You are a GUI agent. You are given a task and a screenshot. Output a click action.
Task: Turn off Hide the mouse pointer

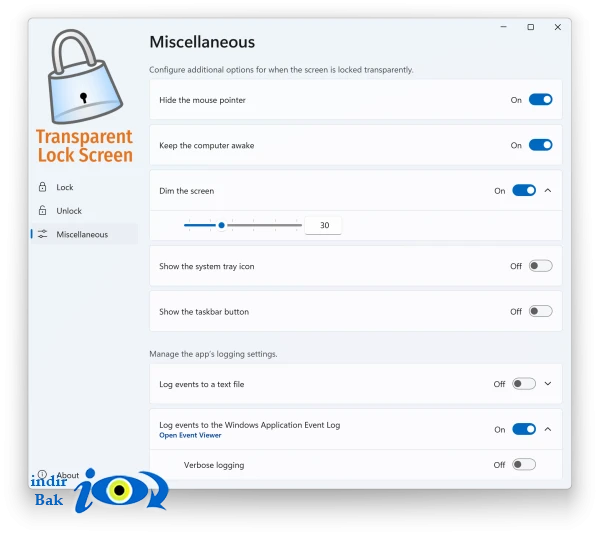tap(540, 100)
